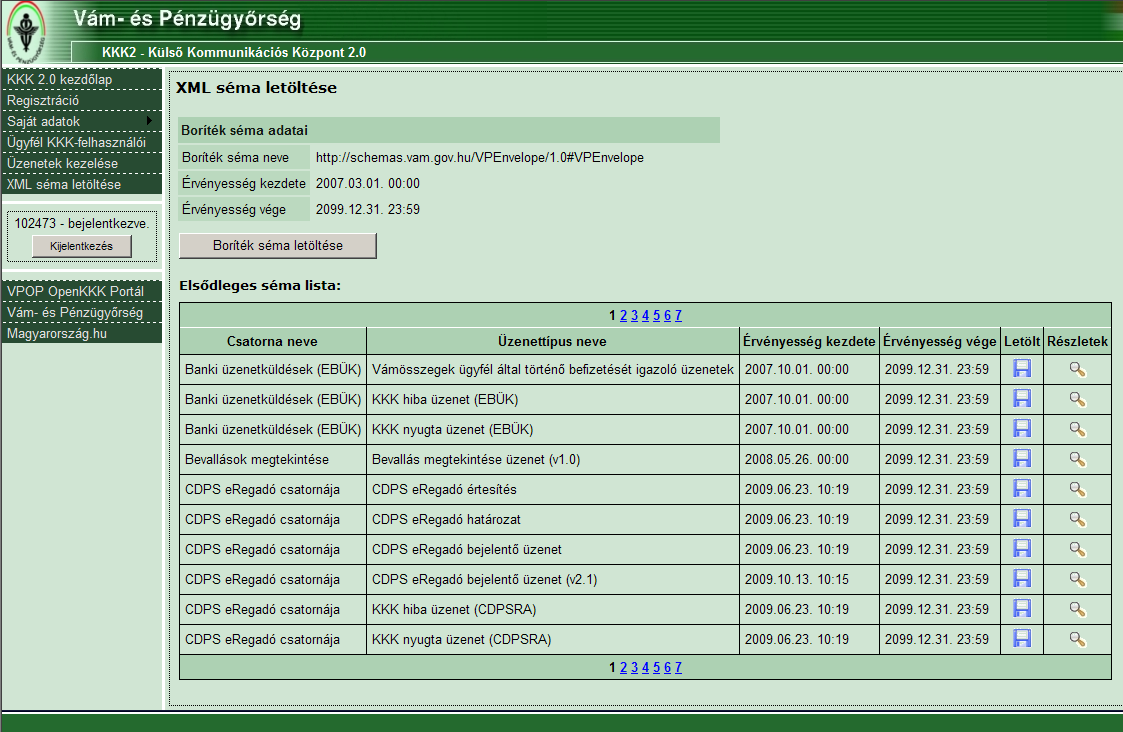Expand the Saját adatok submenu arrow
The width and height of the screenshot is (1123, 732).
[149, 121]
